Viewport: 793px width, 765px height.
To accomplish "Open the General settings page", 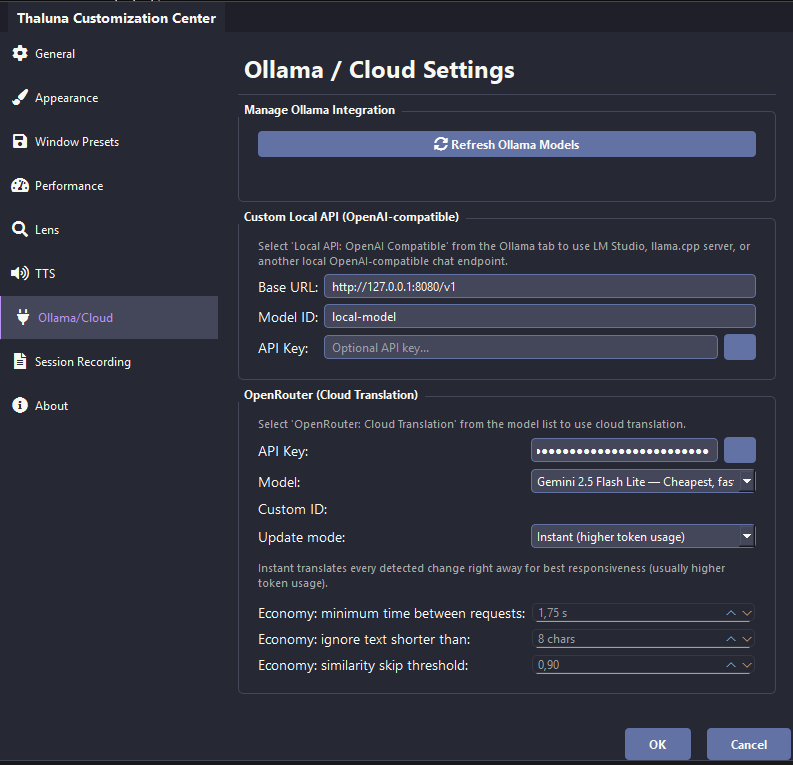I will click(x=109, y=54).
